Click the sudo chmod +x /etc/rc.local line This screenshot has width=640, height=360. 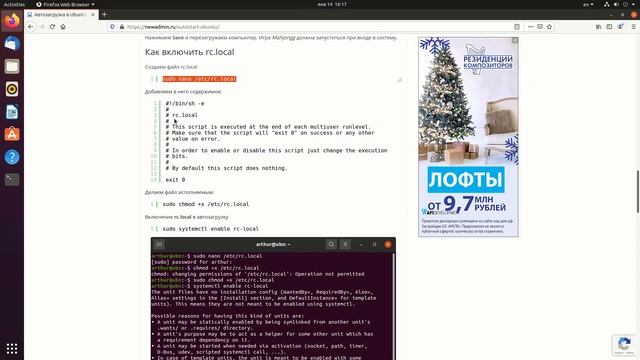[x=206, y=204]
